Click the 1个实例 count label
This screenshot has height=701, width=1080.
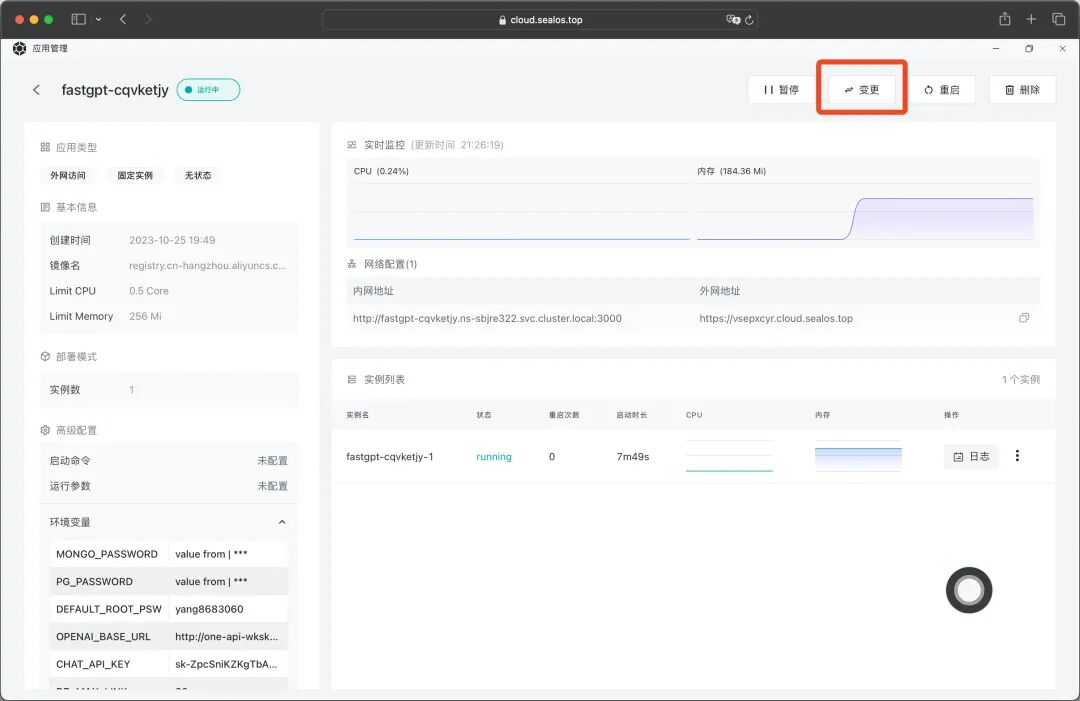tap(1021, 379)
